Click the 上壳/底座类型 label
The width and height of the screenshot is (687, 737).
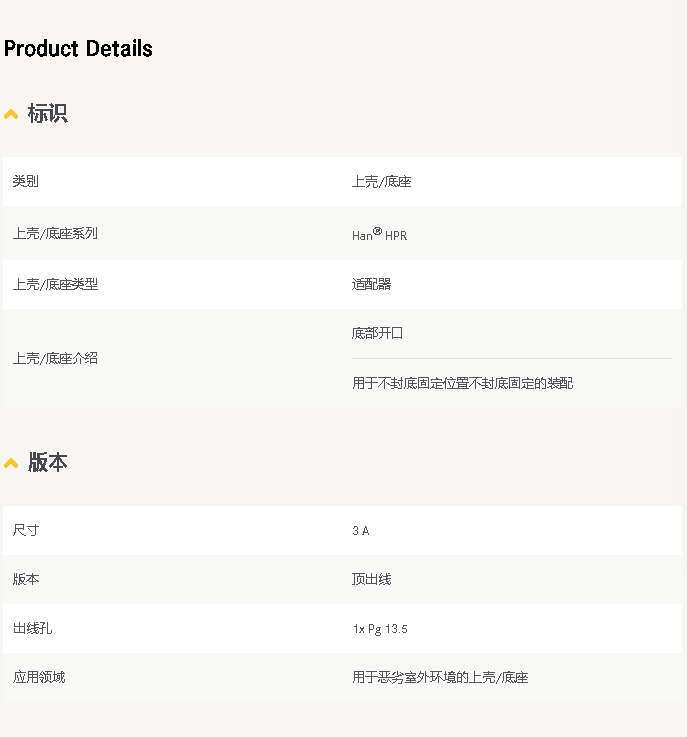point(55,284)
